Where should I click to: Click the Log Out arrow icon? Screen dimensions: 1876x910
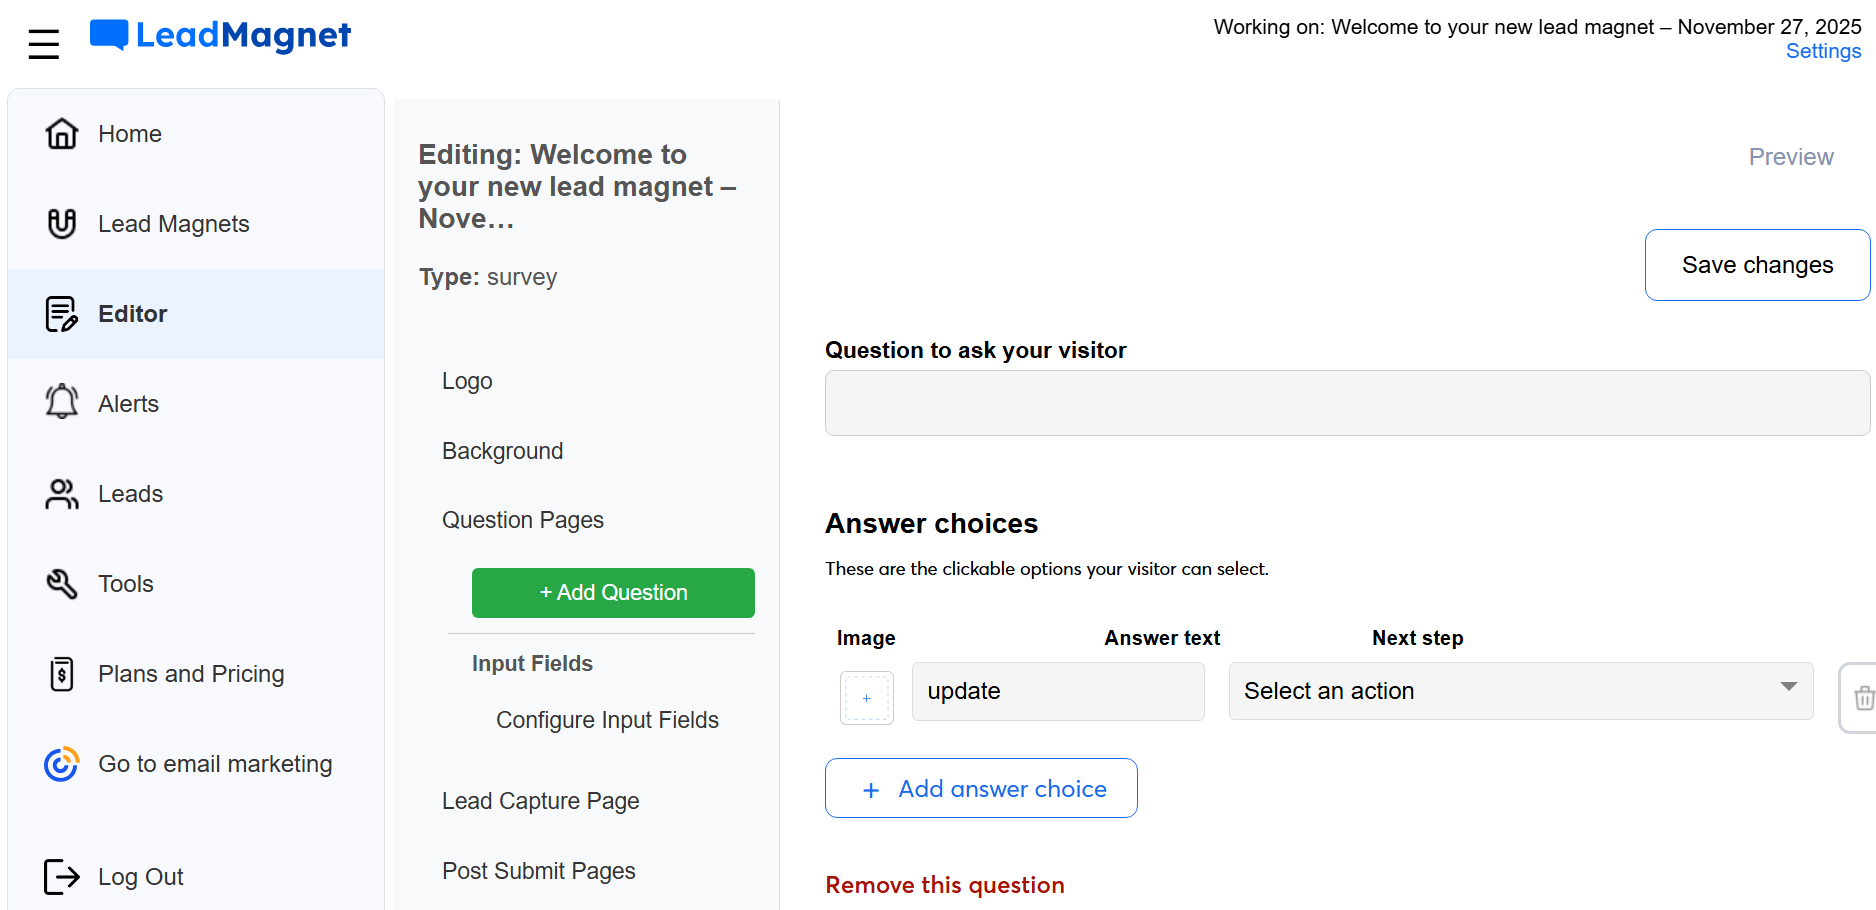tap(61, 876)
